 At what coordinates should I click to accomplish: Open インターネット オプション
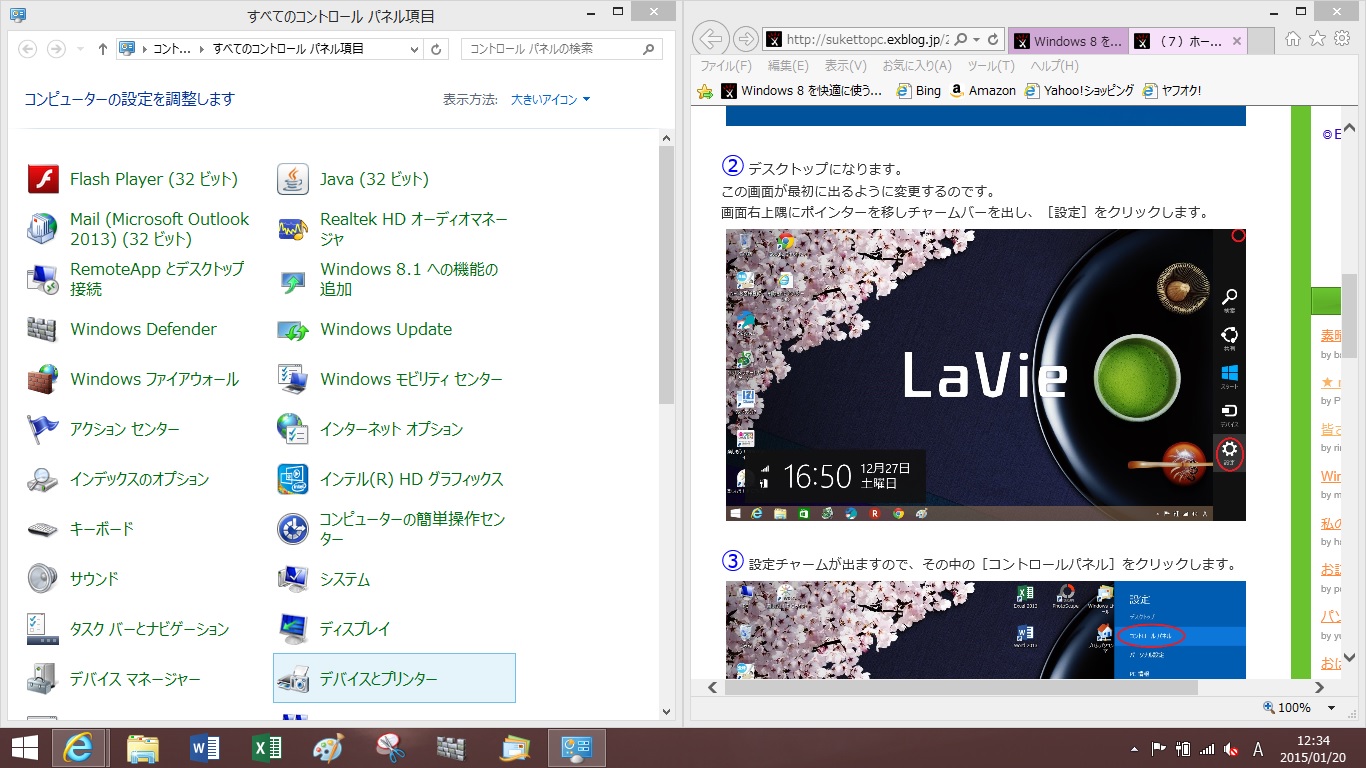pyautogui.click(x=370, y=429)
